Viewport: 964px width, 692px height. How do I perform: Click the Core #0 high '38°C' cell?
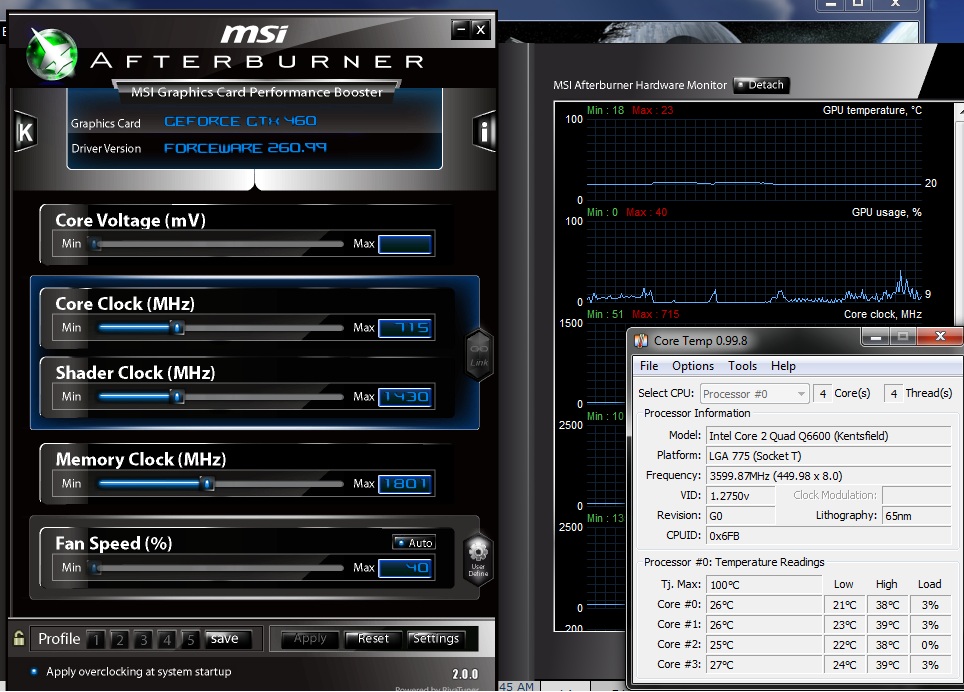point(887,605)
